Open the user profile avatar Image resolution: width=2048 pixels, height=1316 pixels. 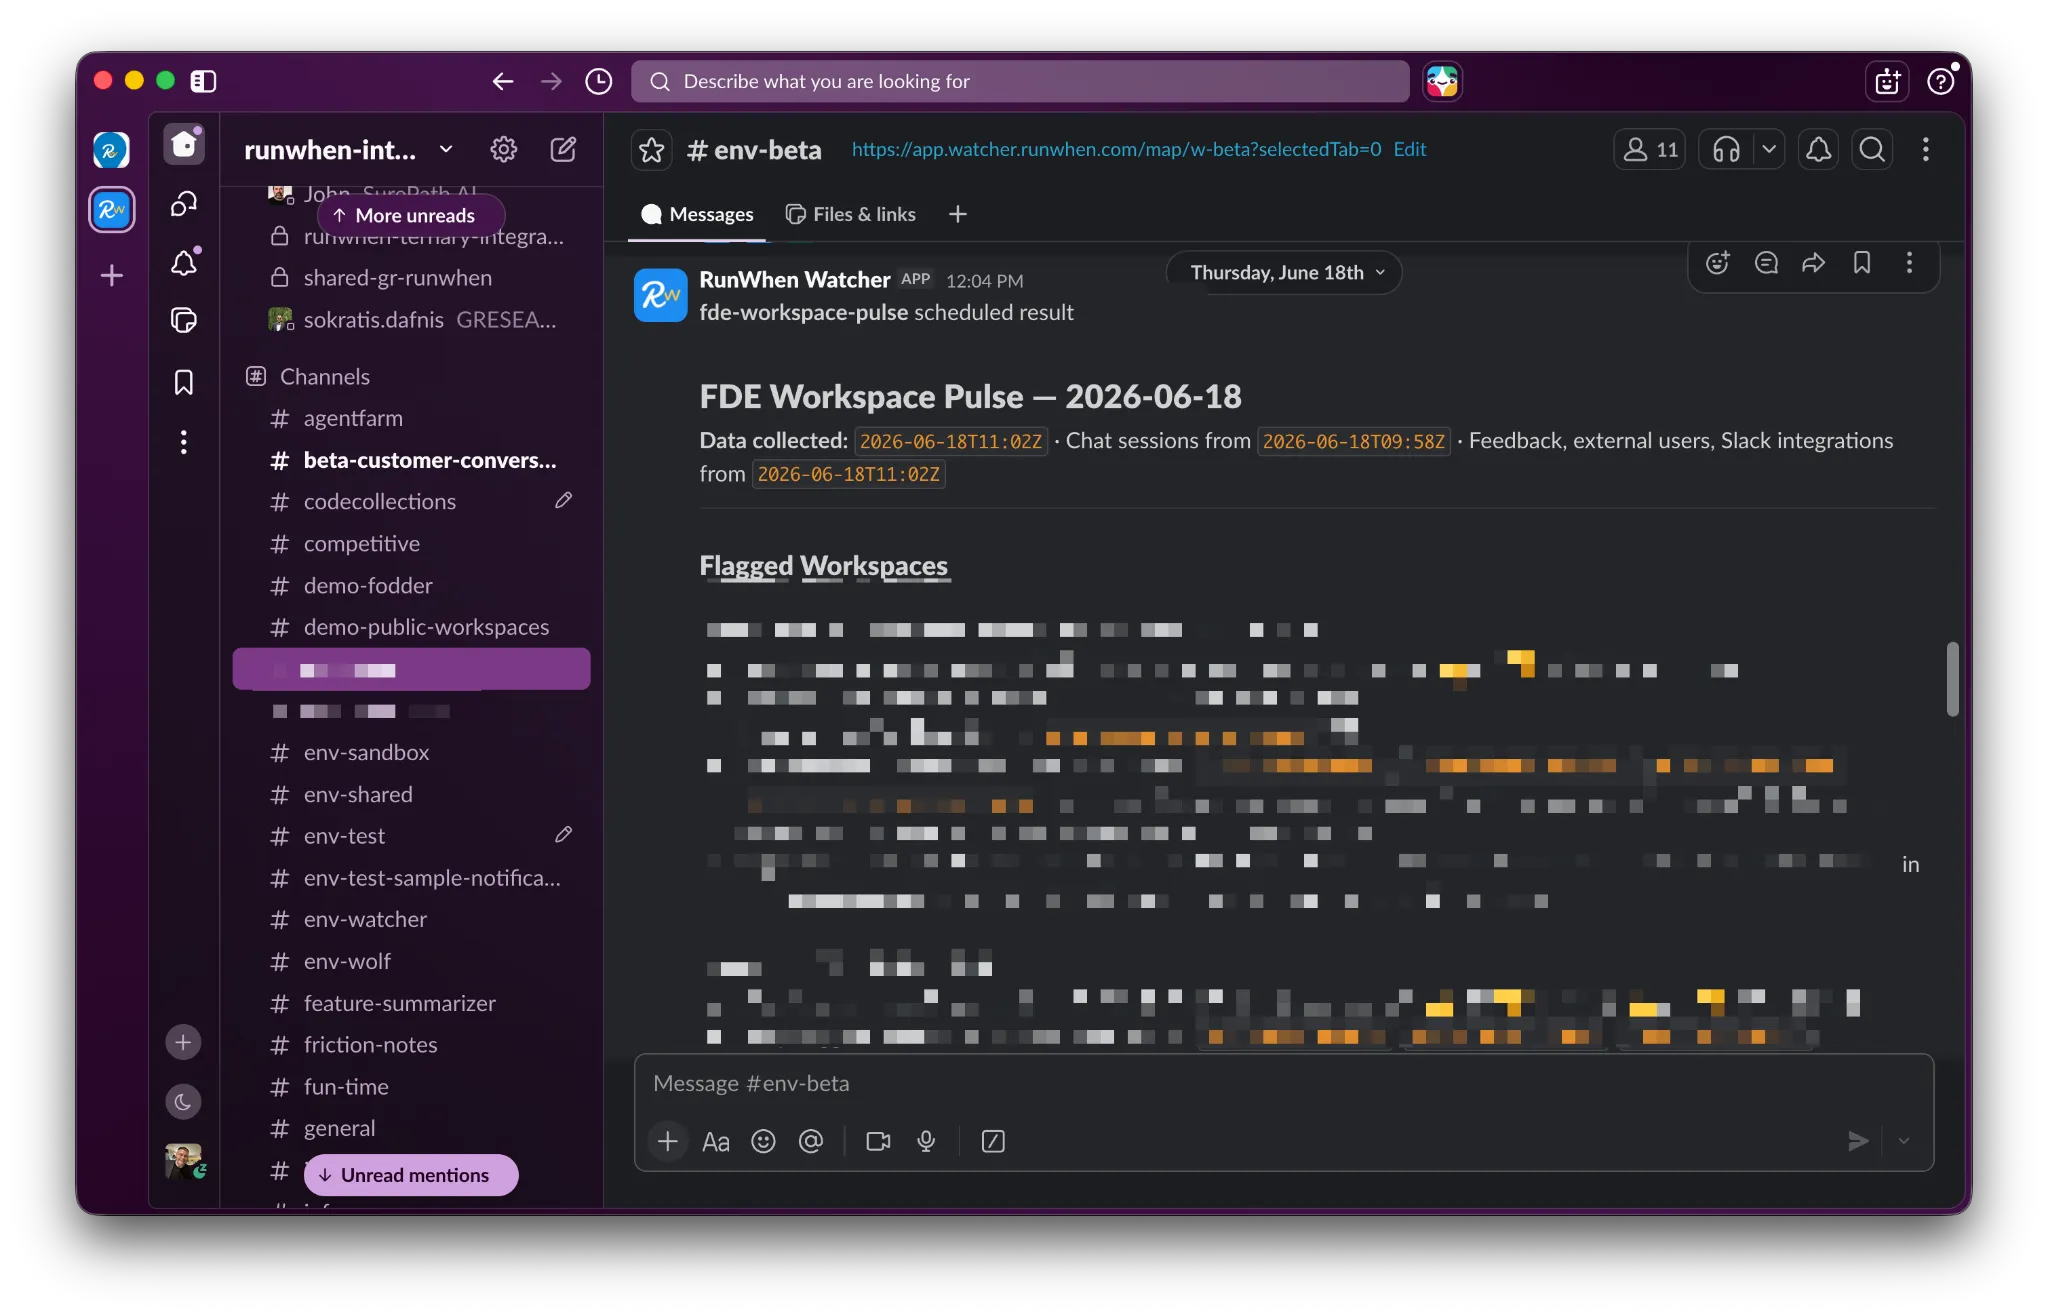[184, 1161]
